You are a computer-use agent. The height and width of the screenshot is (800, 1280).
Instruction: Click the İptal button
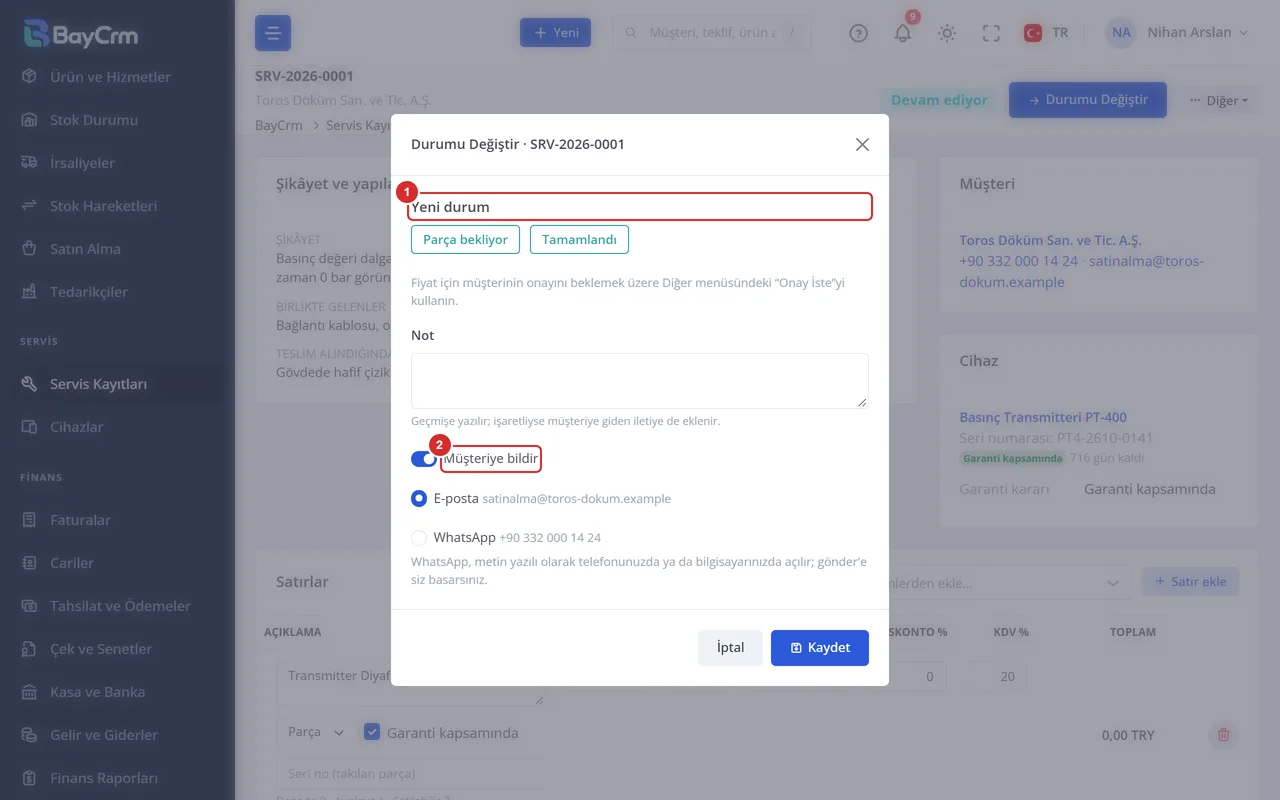pyautogui.click(x=730, y=647)
